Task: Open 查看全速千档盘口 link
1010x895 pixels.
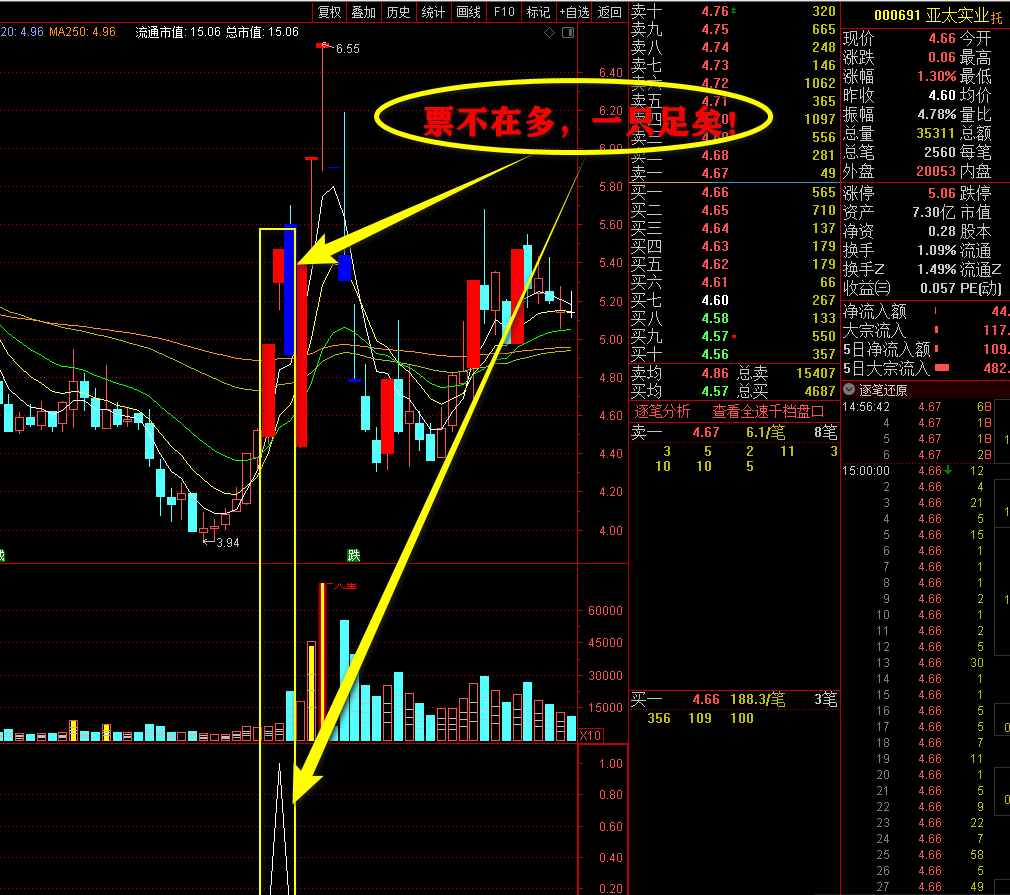Action: pyautogui.click(x=768, y=411)
